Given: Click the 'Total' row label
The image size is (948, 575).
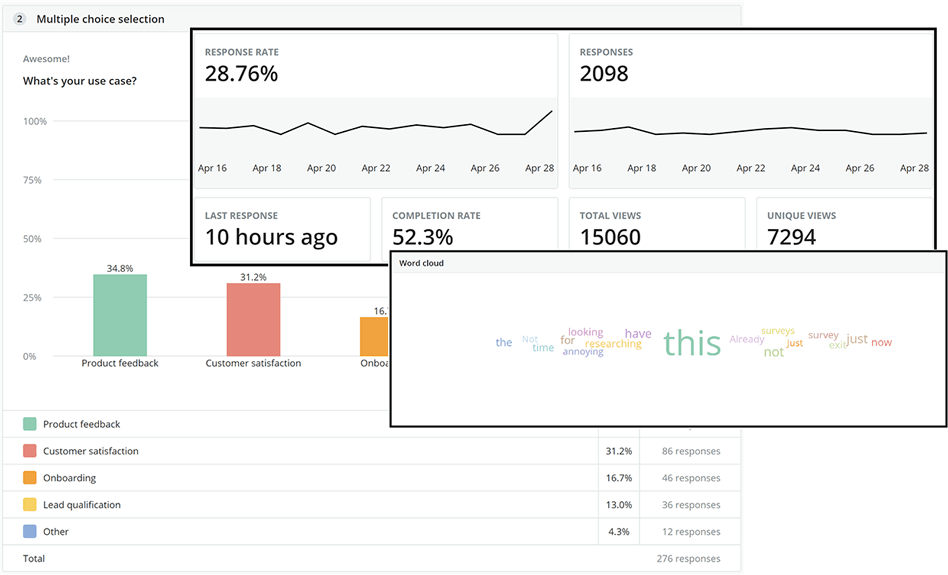Looking at the screenshot, I should pyautogui.click(x=34, y=558).
